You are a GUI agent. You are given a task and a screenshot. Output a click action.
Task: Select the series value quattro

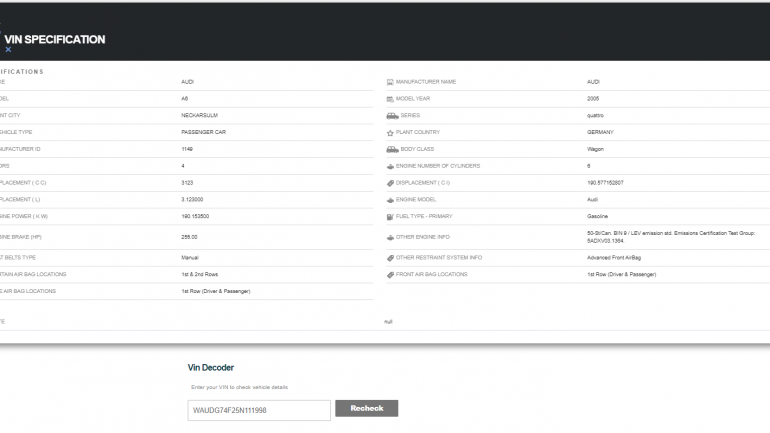(595, 115)
